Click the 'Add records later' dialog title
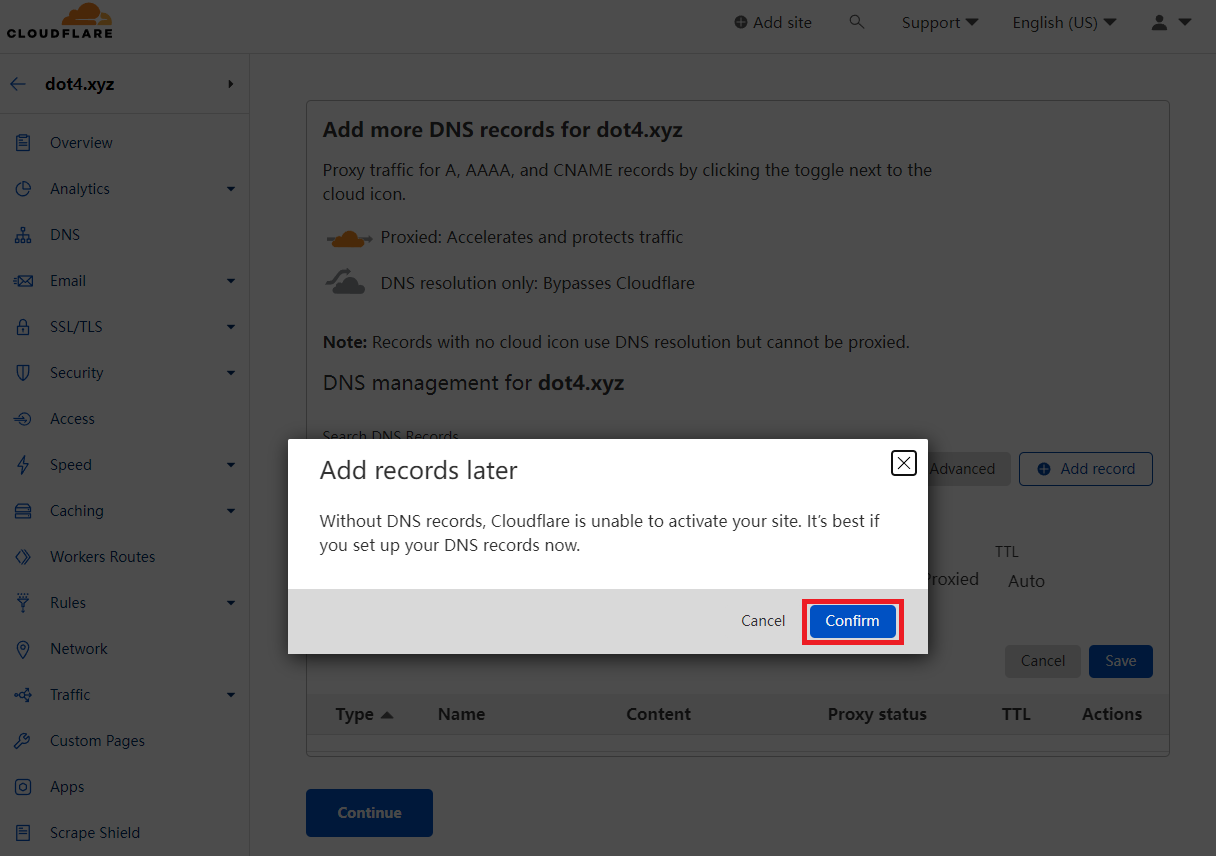1216x856 pixels. click(x=419, y=470)
